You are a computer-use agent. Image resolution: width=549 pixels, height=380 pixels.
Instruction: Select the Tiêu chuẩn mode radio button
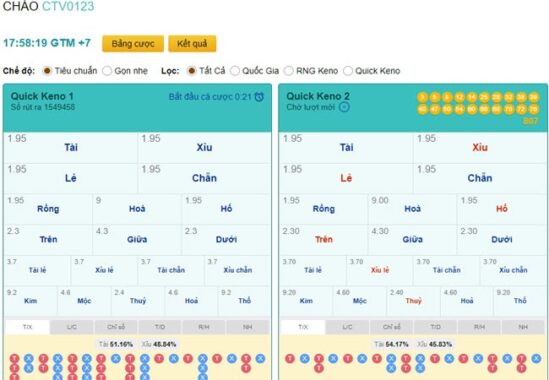coord(47,71)
